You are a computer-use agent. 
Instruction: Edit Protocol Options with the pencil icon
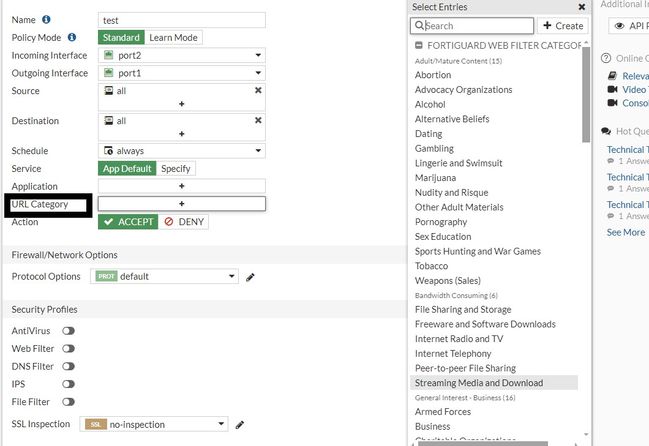pyautogui.click(x=250, y=277)
